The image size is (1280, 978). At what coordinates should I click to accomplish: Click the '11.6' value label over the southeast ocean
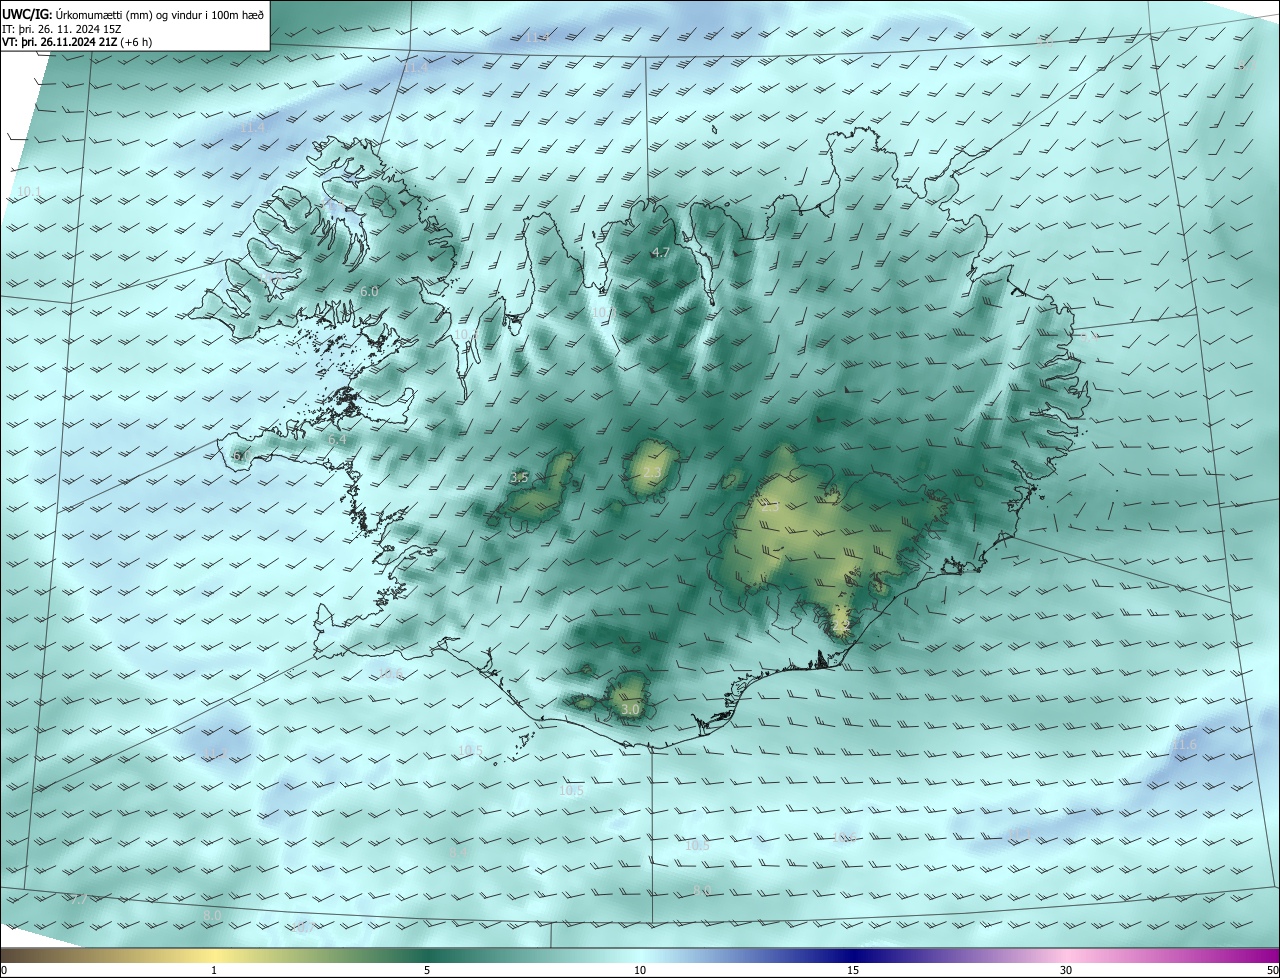[1185, 745]
